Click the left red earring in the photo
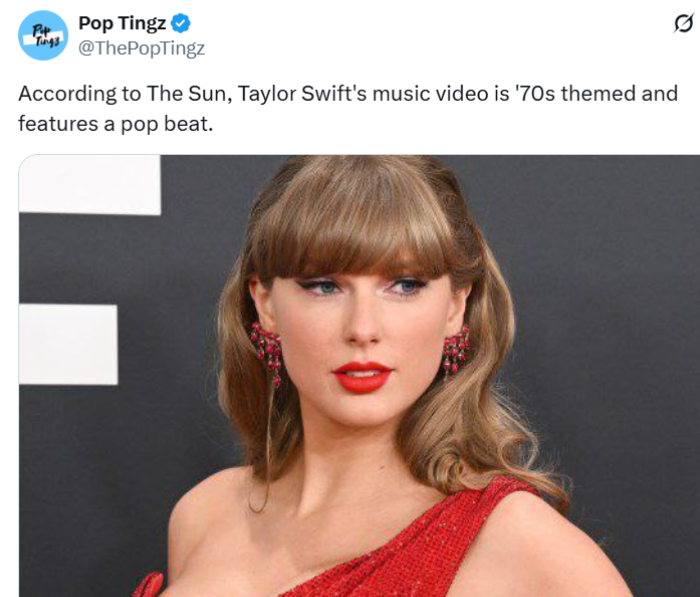Screen dimensions: 700x597 pyautogui.click(x=267, y=348)
